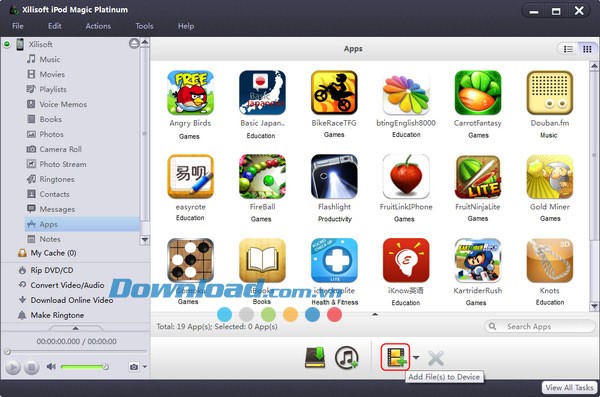Open the Help menu
600x397 pixels.
(186, 26)
